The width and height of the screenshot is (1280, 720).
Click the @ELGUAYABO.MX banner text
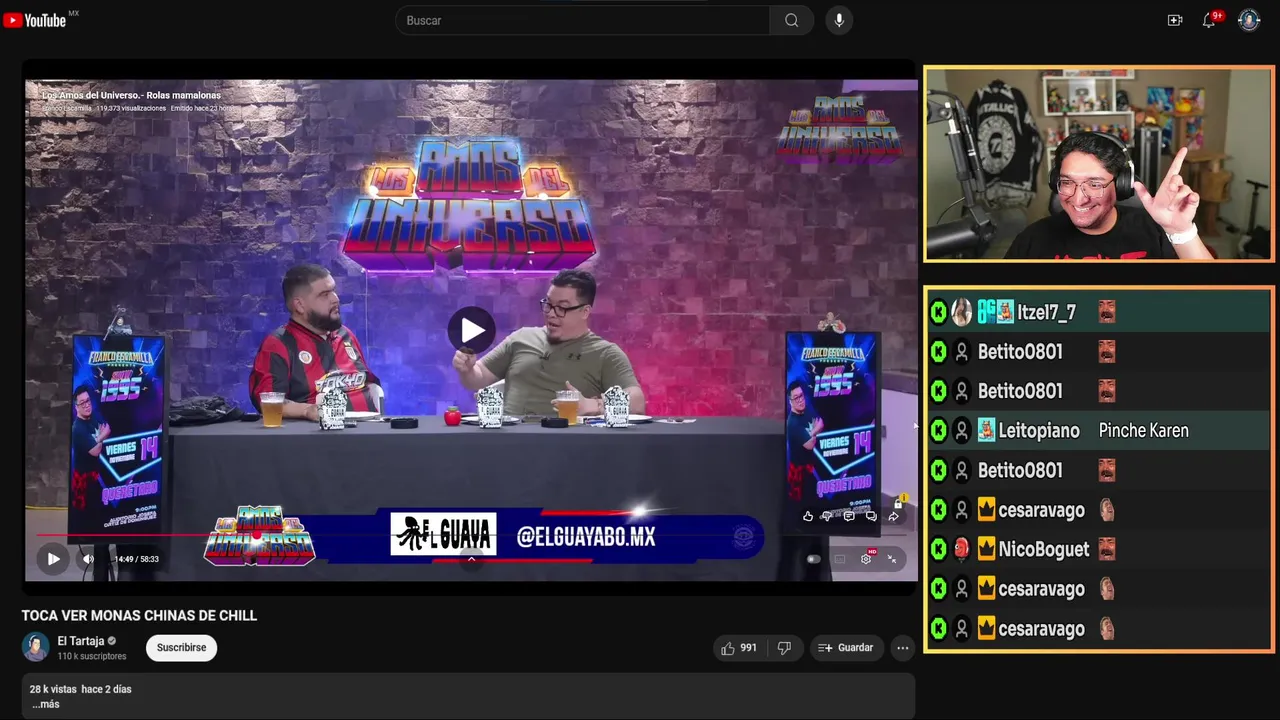[x=586, y=537]
